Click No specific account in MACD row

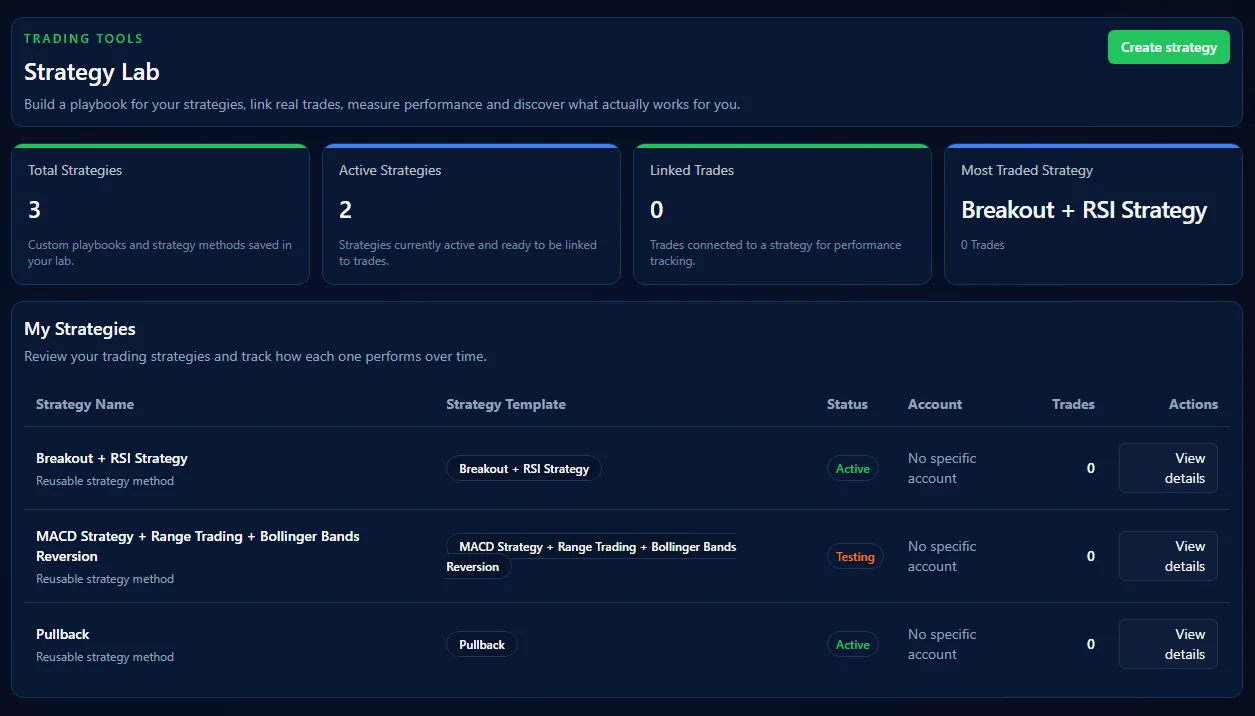[942, 556]
